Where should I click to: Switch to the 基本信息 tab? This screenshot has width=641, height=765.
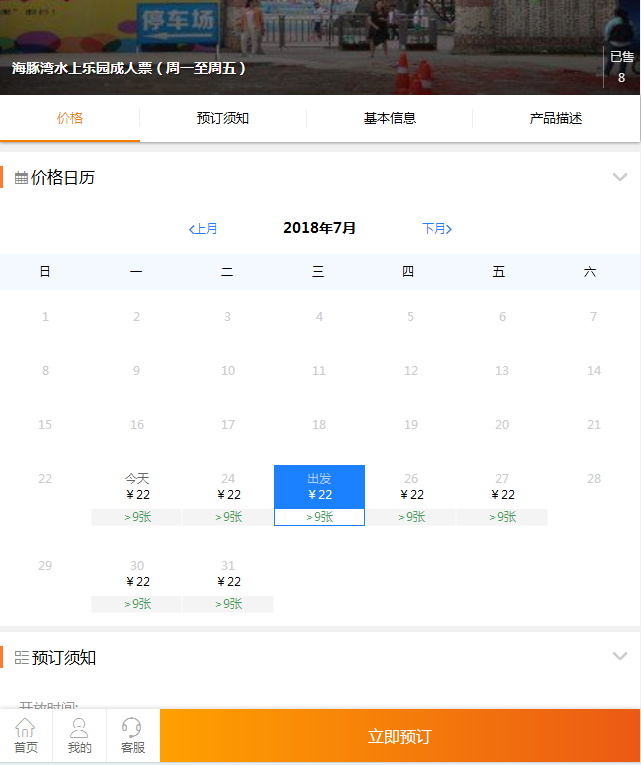[x=389, y=118]
